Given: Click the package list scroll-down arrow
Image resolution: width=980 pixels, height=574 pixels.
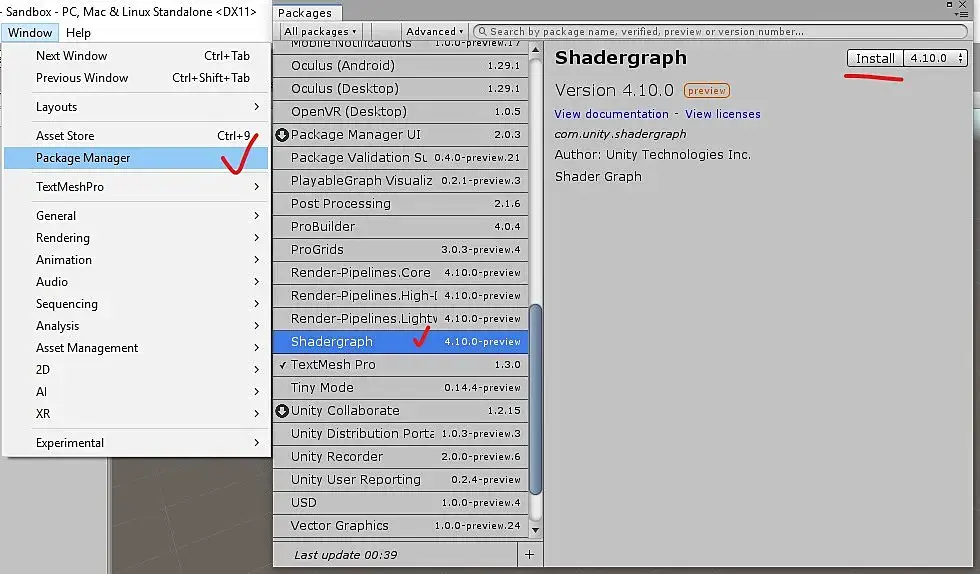Looking at the screenshot, I should (x=536, y=530).
